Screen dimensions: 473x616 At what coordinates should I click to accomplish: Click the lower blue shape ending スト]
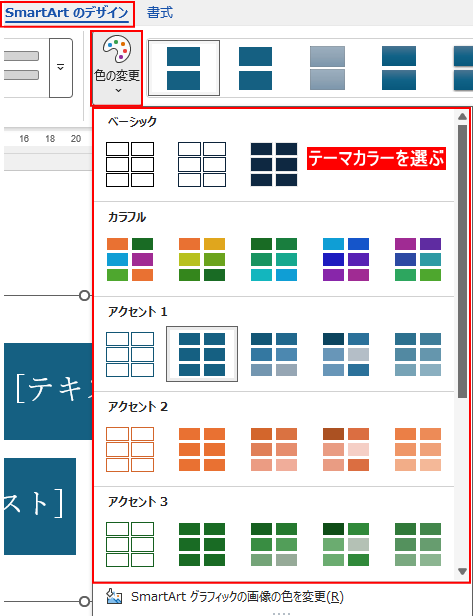point(40,506)
